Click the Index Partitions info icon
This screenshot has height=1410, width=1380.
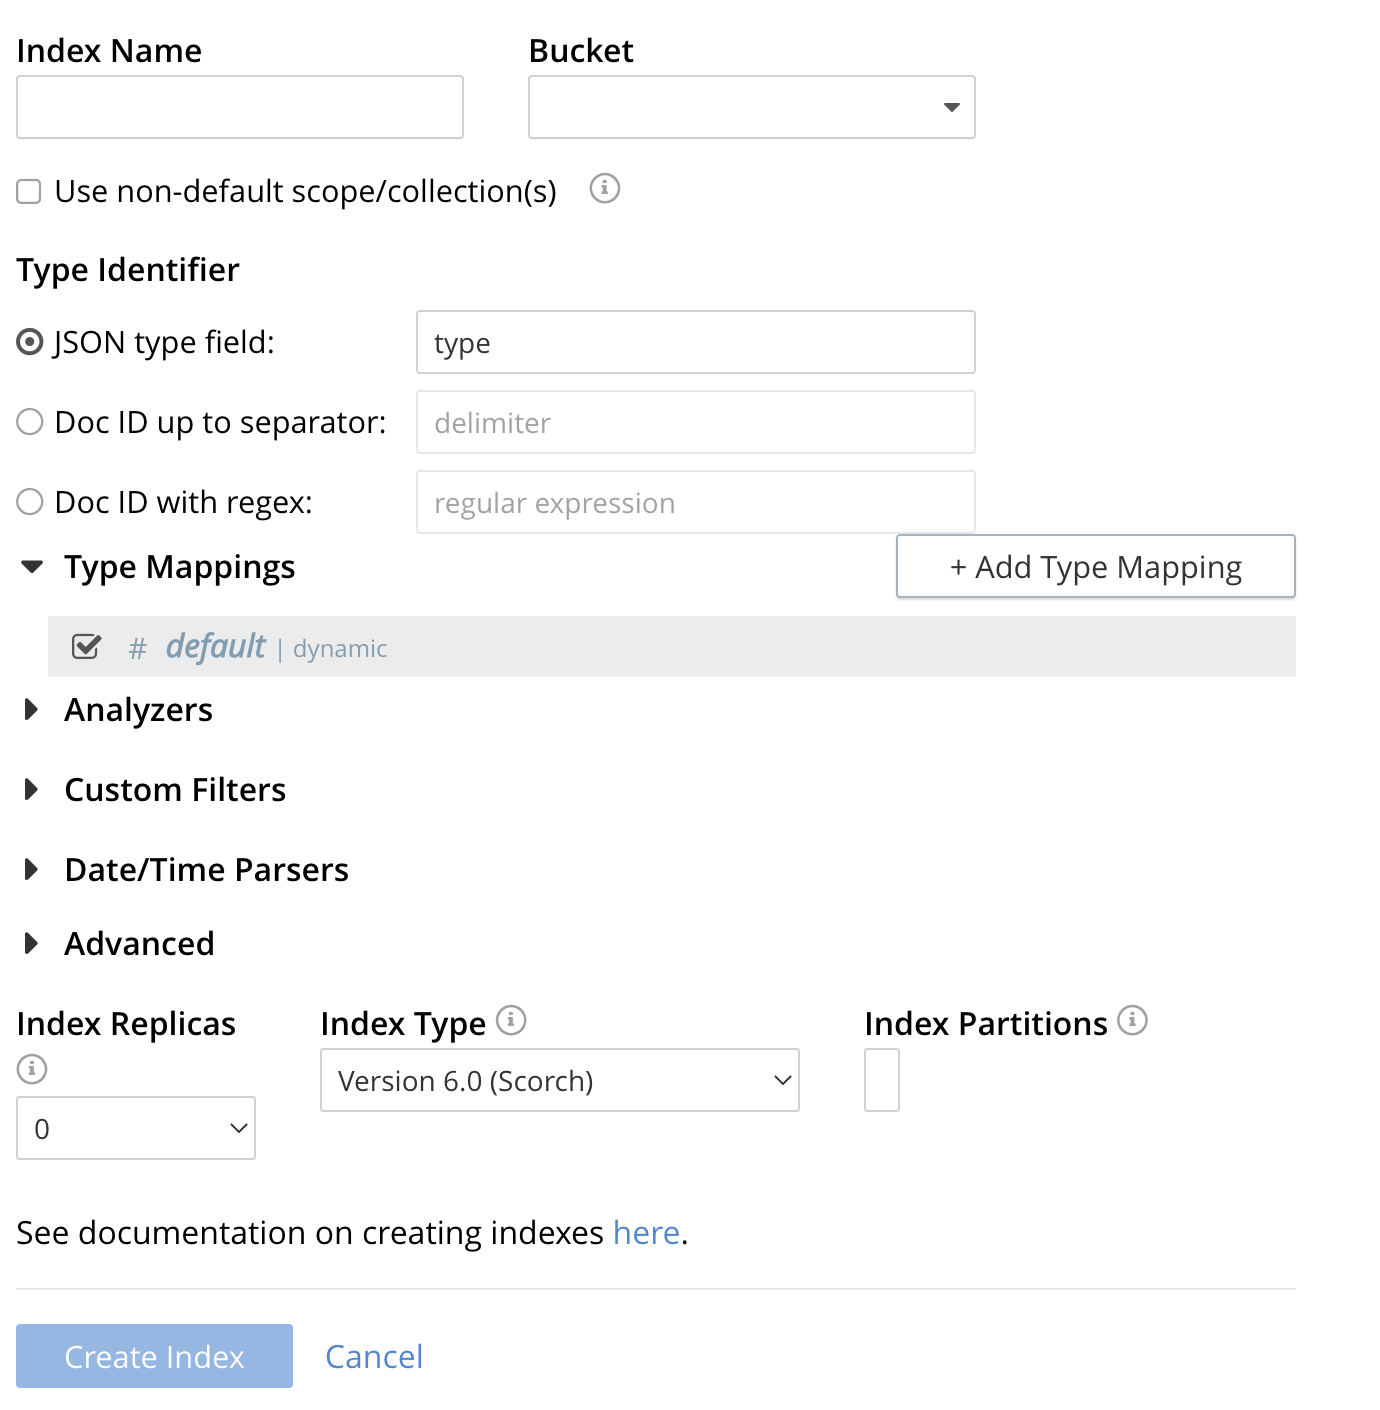[x=1132, y=1020]
